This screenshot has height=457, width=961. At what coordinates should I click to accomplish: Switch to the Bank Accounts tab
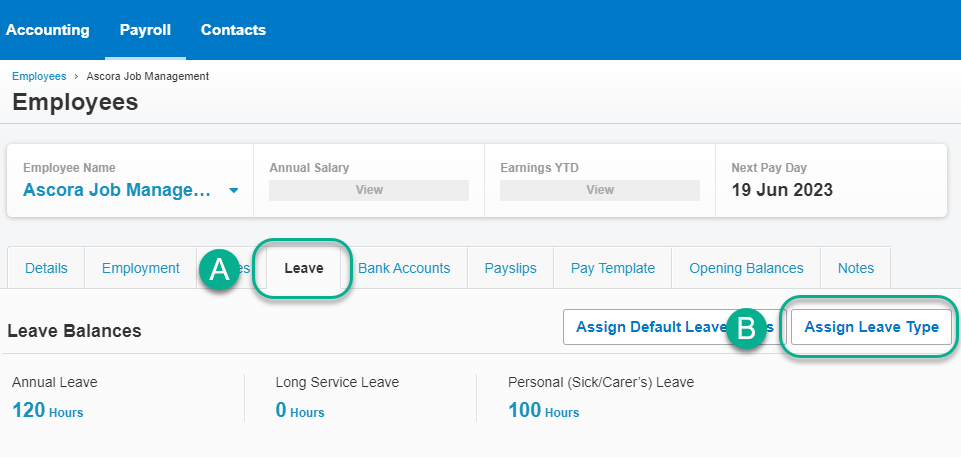click(x=404, y=268)
